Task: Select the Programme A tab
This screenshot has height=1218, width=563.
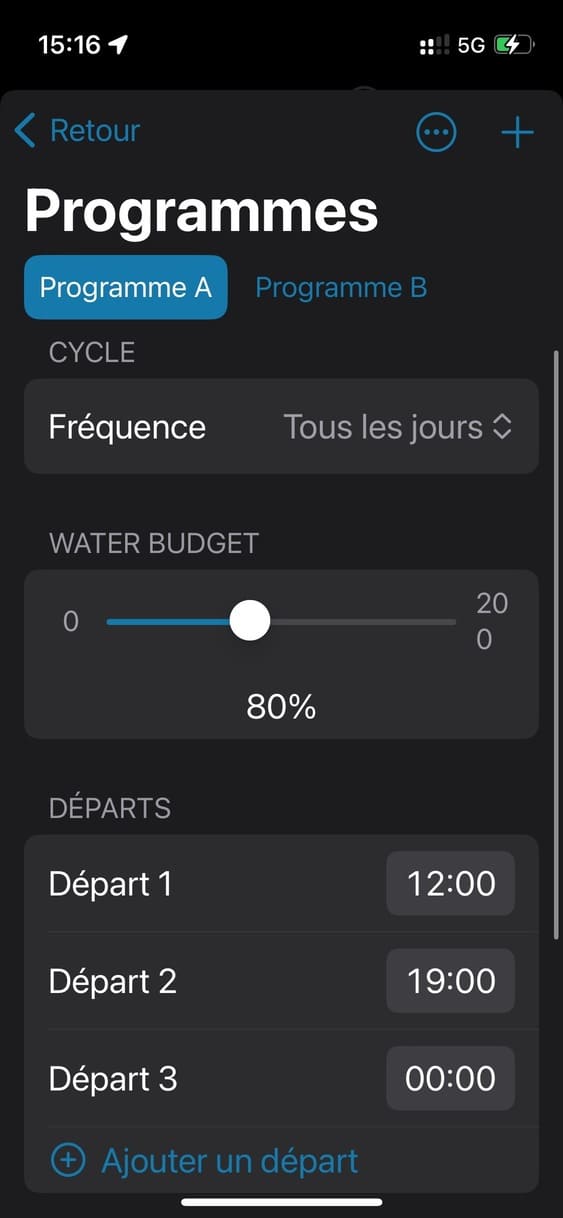Action: pyautogui.click(x=126, y=288)
